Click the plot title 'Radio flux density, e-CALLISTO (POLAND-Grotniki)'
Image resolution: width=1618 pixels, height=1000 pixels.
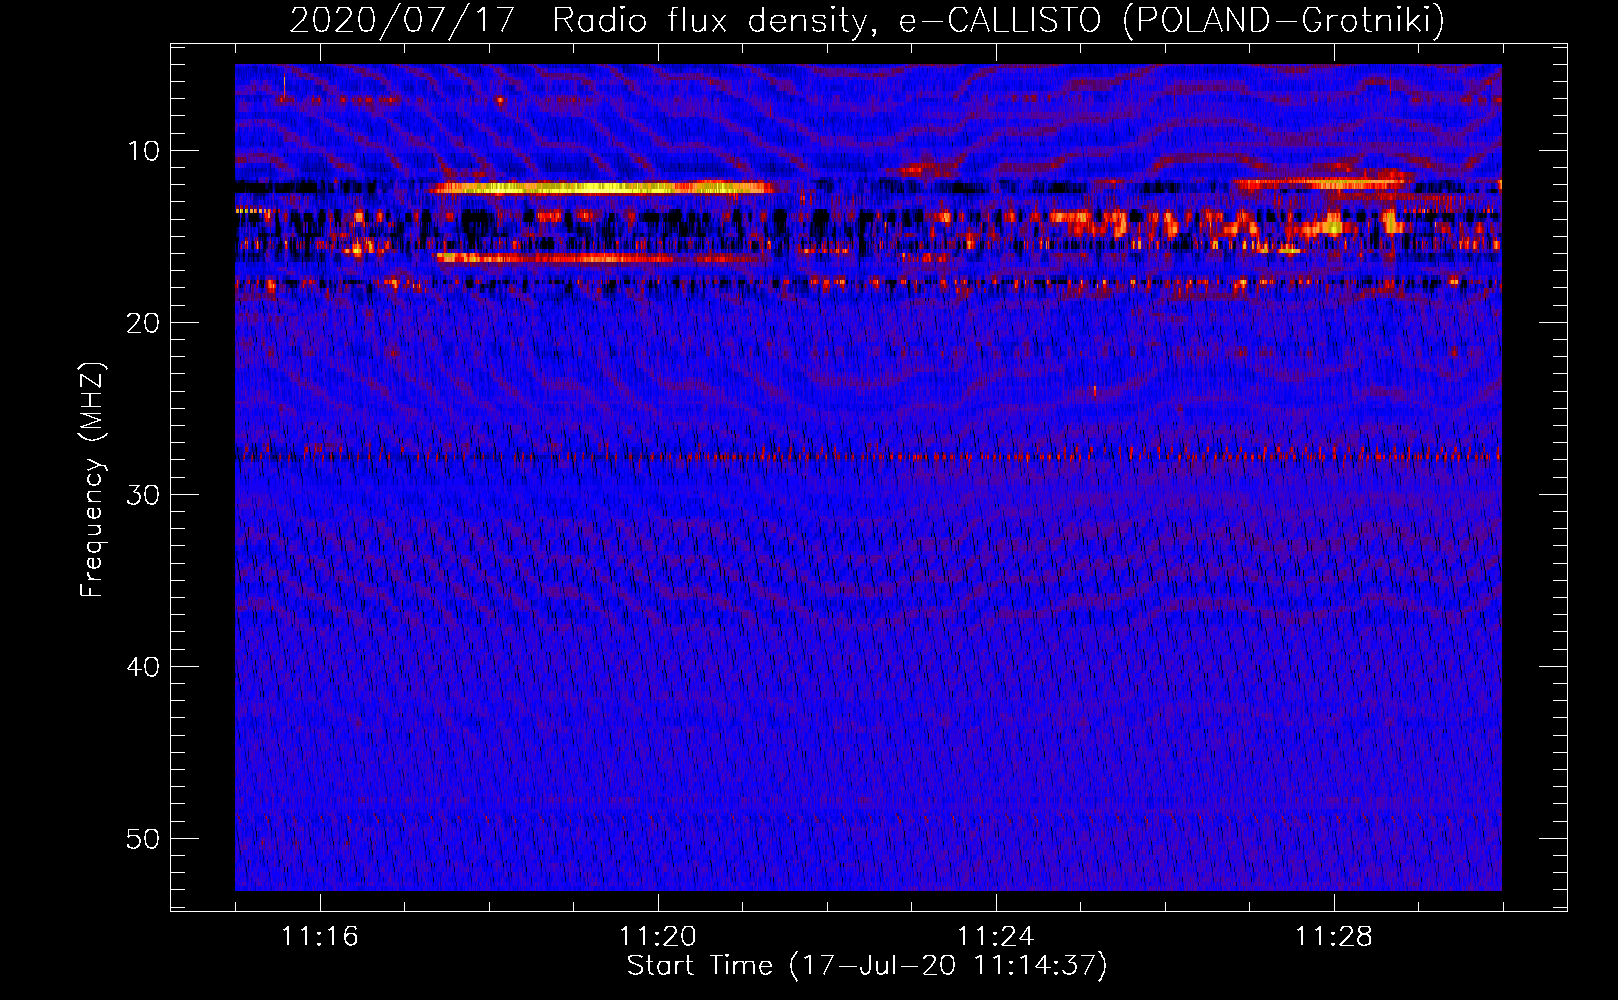tap(998, 20)
